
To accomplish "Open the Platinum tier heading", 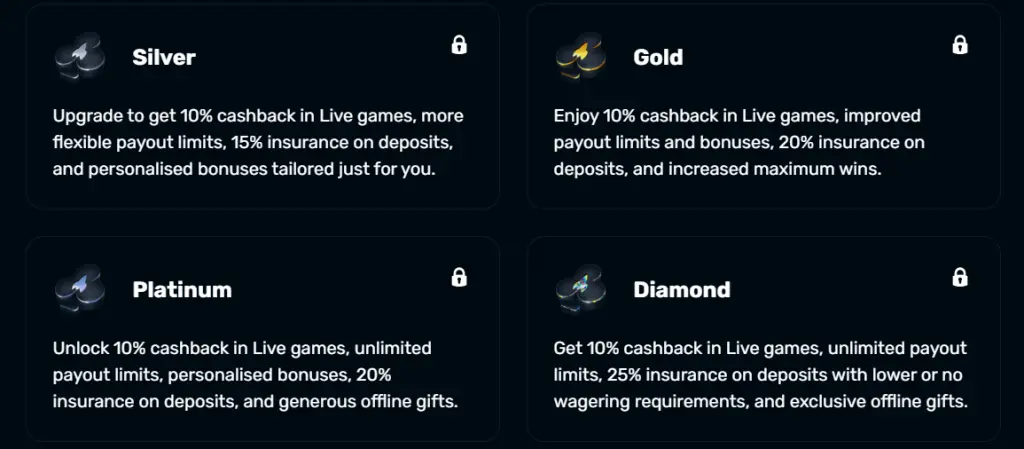I will pyautogui.click(x=182, y=290).
